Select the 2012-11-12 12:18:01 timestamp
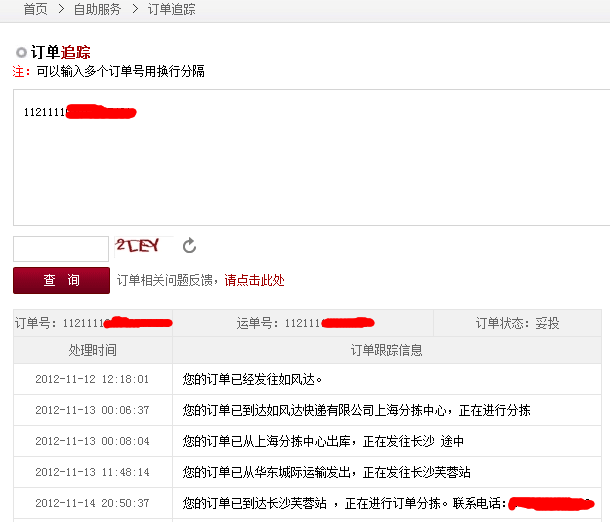 [x=92, y=380]
